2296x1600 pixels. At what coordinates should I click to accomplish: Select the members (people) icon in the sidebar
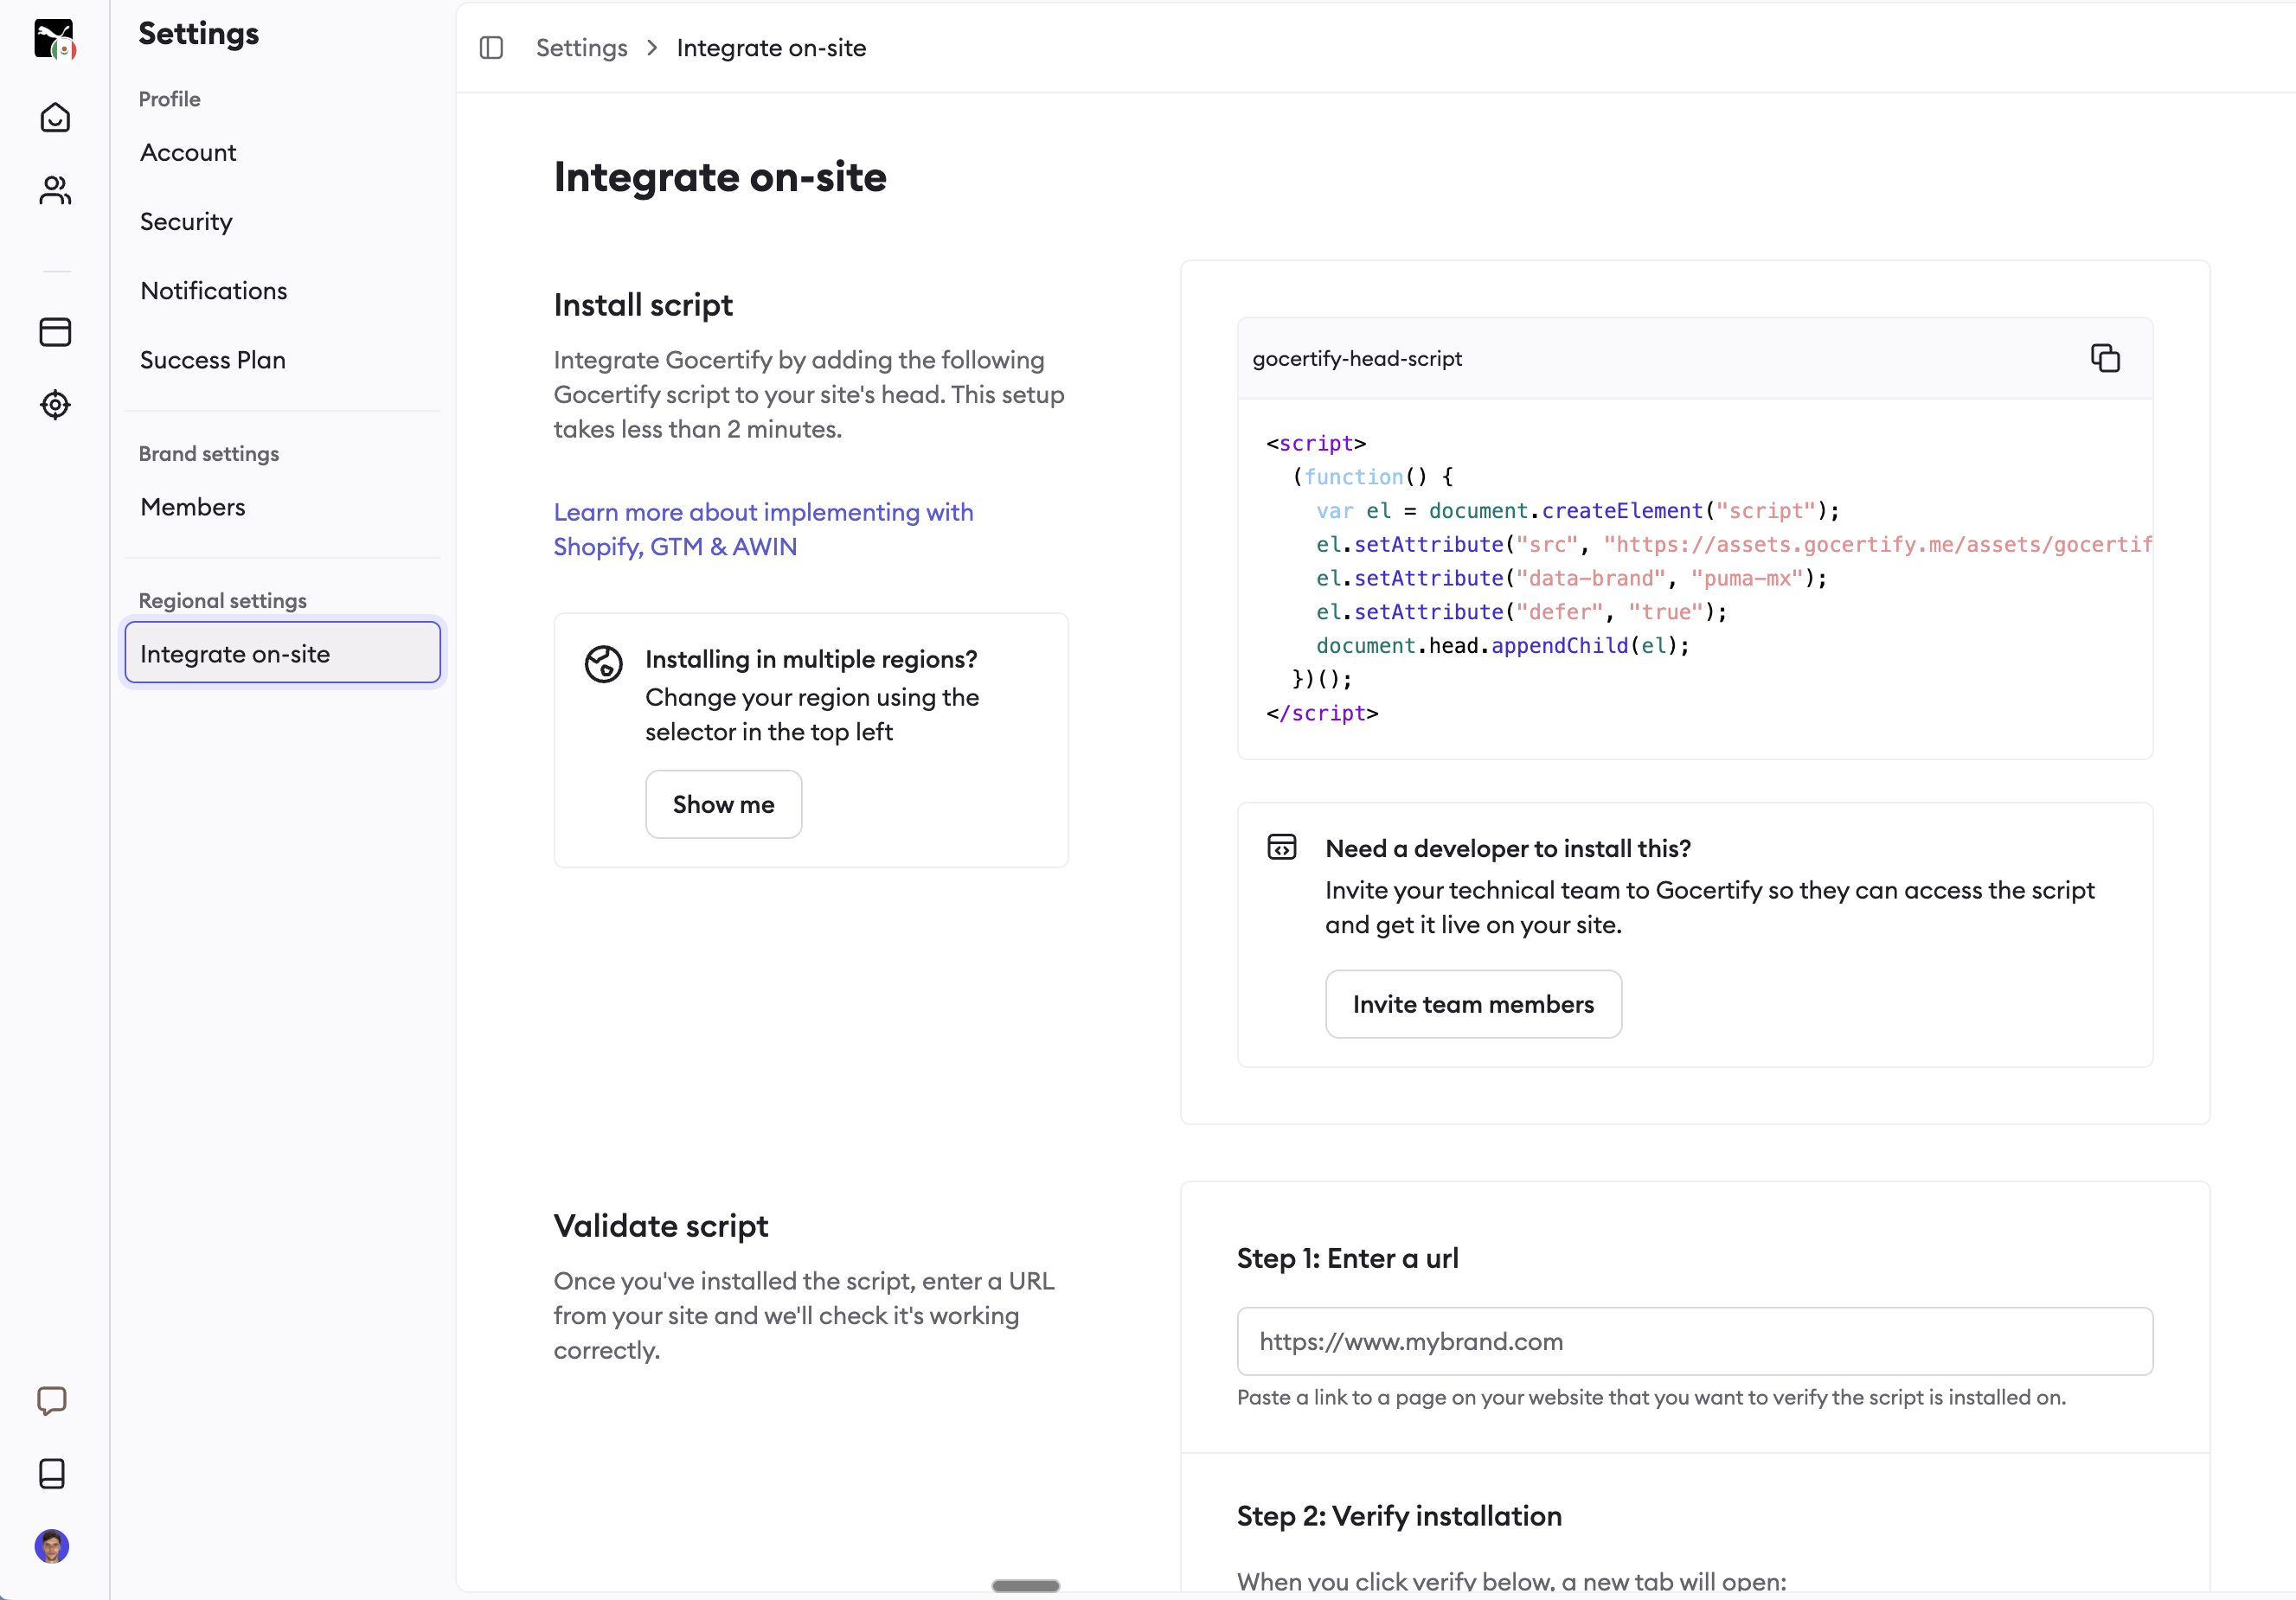(55, 190)
